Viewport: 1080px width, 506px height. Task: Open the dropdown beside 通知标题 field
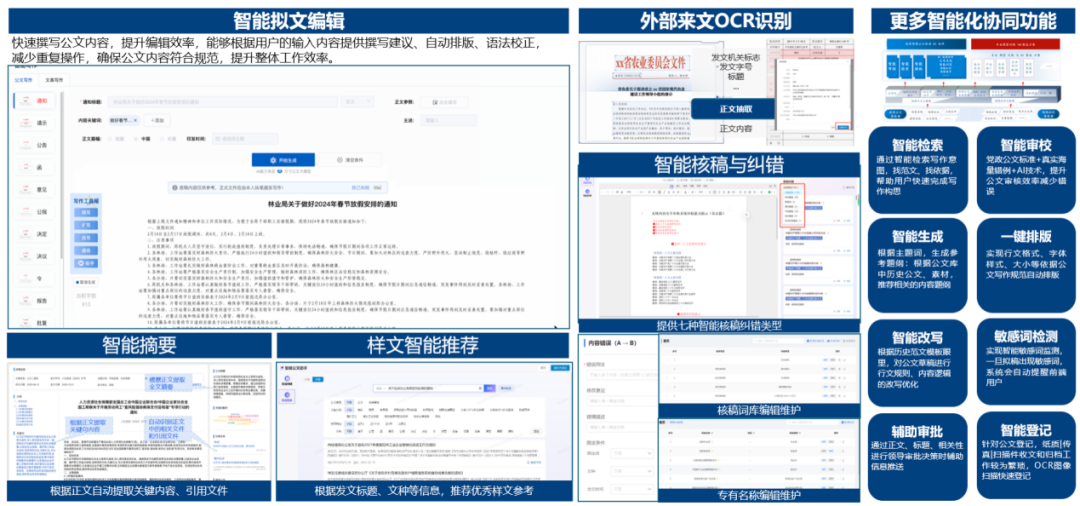pos(358,102)
